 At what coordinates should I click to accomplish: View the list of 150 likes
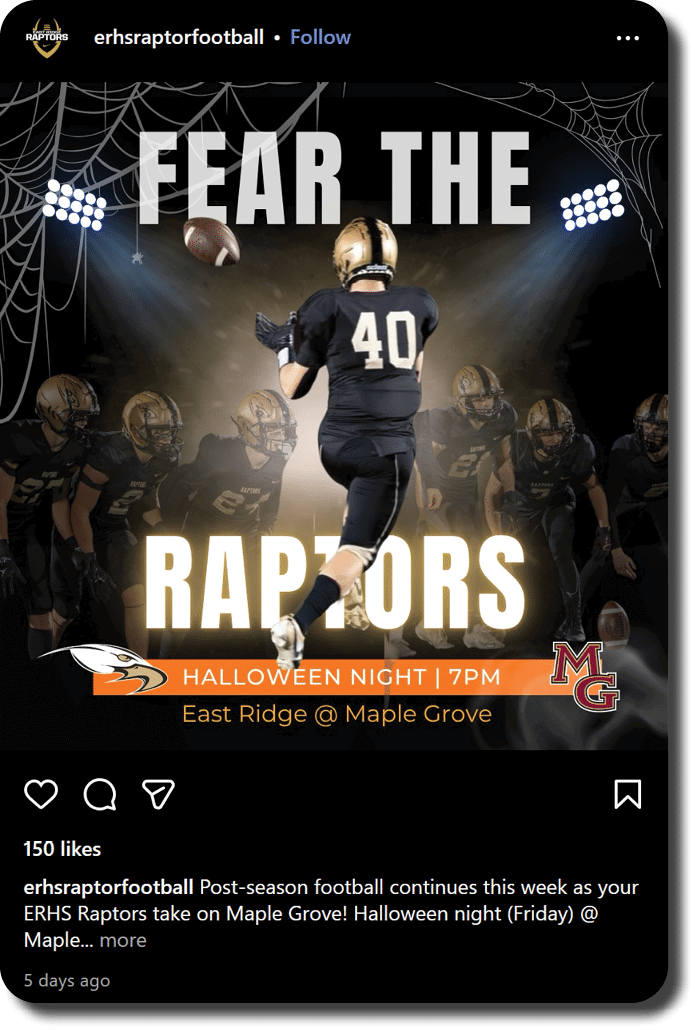[62, 849]
